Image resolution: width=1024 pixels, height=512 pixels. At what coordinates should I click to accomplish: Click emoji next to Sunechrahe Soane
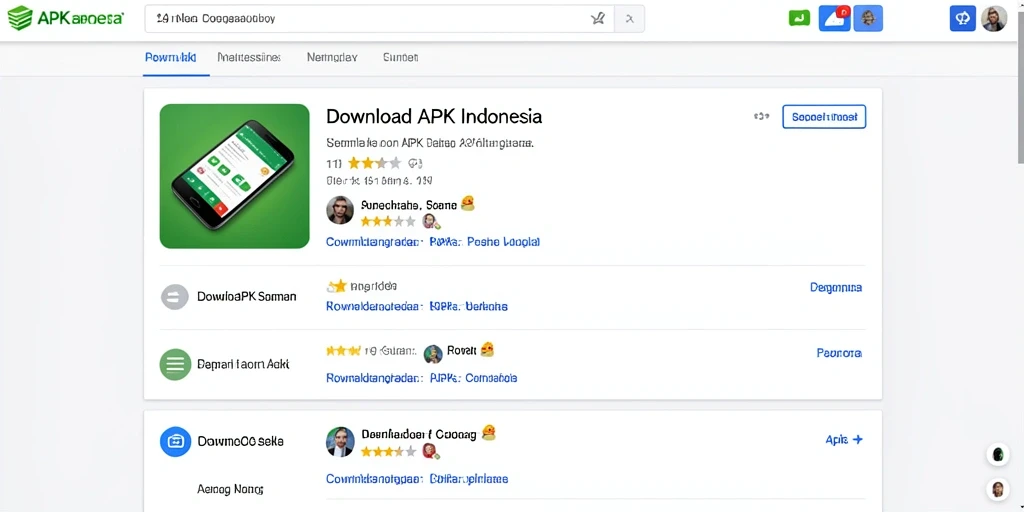click(467, 204)
